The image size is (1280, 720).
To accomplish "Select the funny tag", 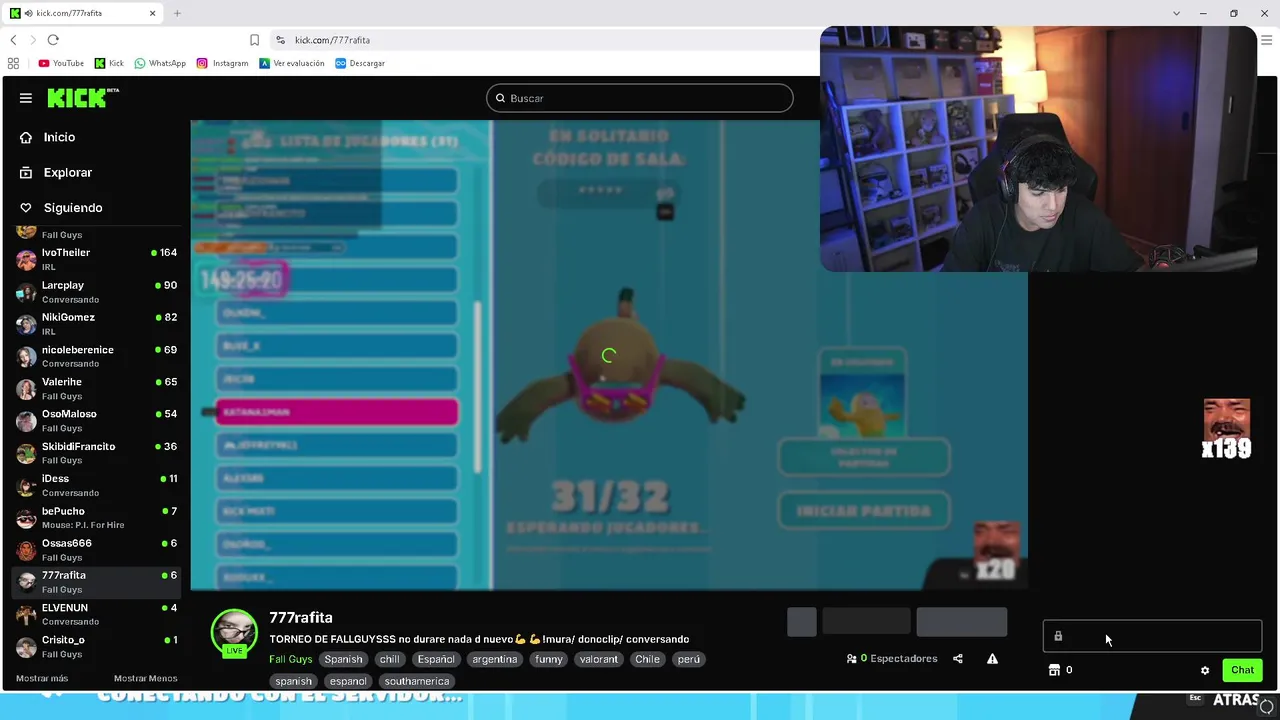I will [549, 659].
